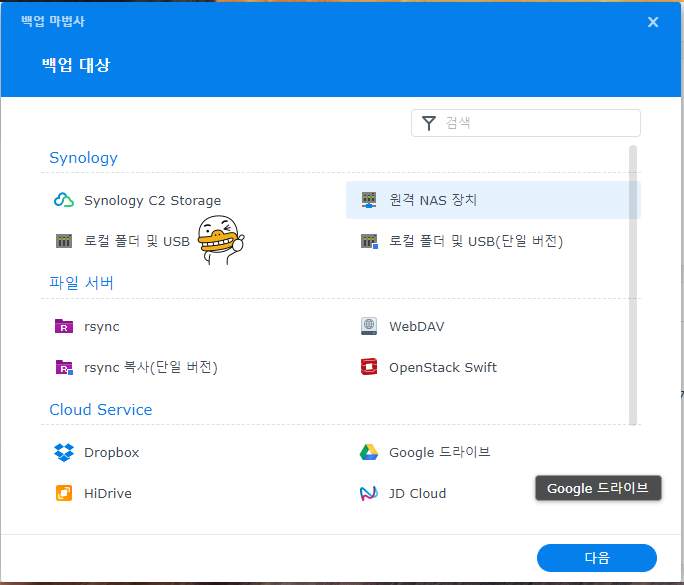Click the filter funnel icon in search
Viewport: 684px width, 585px height.
coord(429,123)
